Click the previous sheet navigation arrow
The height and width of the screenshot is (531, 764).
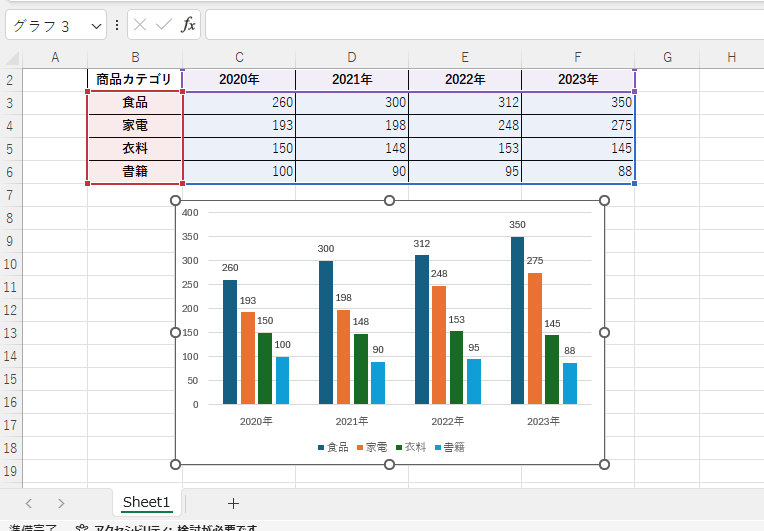pos(29,503)
